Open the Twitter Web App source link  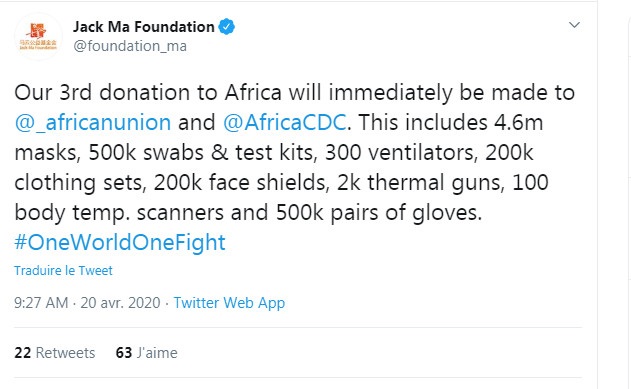point(229,303)
